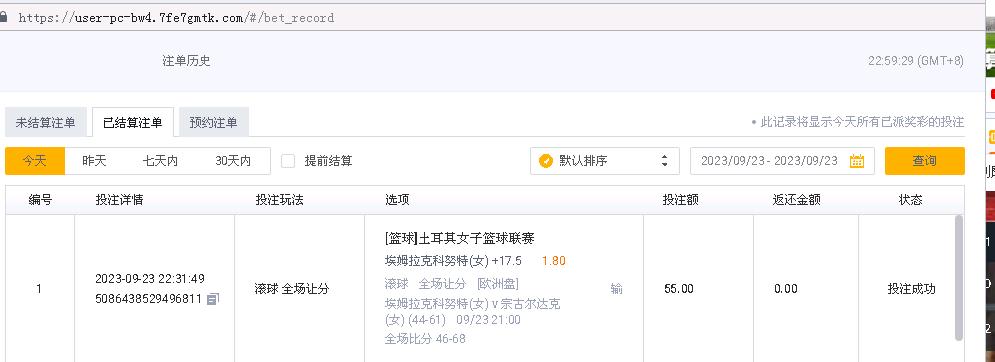
Task: Copy bet ID 5086438529496811 with copy icon
Action: pos(213,298)
